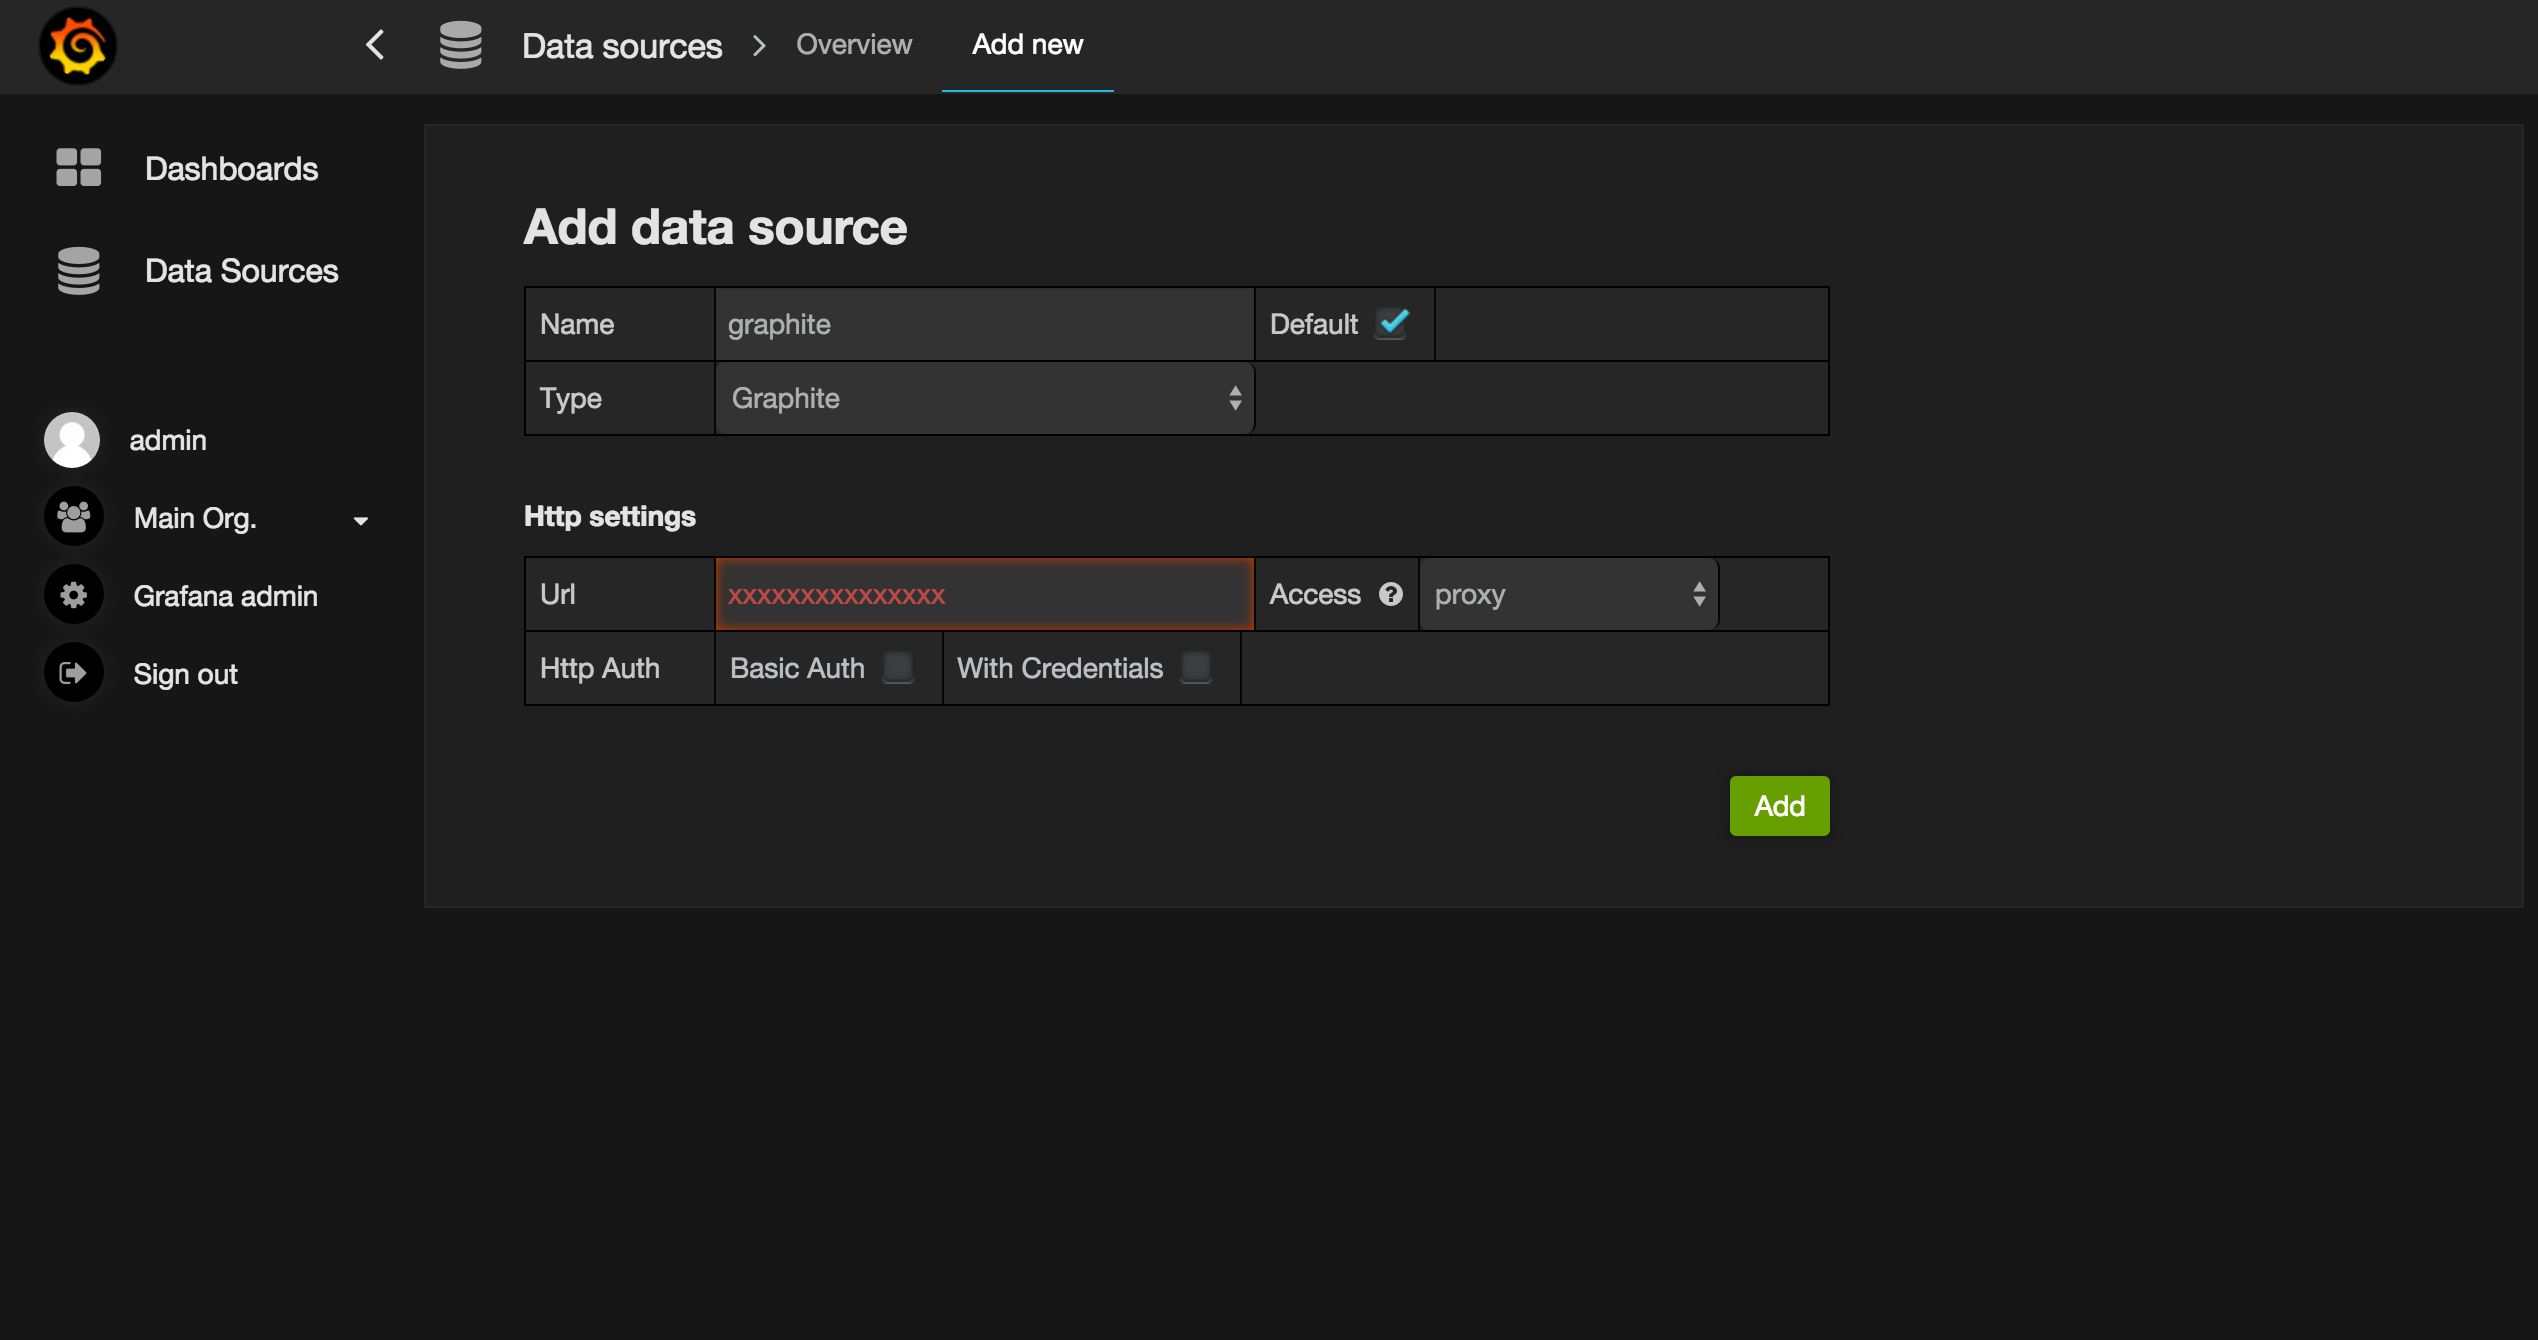This screenshot has height=1340, width=2538.
Task: Click the Main Org. label
Action: point(196,518)
